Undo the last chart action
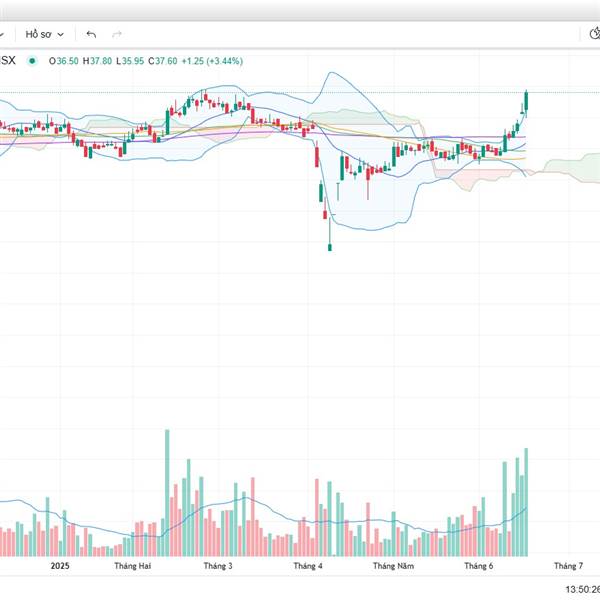This screenshot has height=600, width=600. click(91, 34)
